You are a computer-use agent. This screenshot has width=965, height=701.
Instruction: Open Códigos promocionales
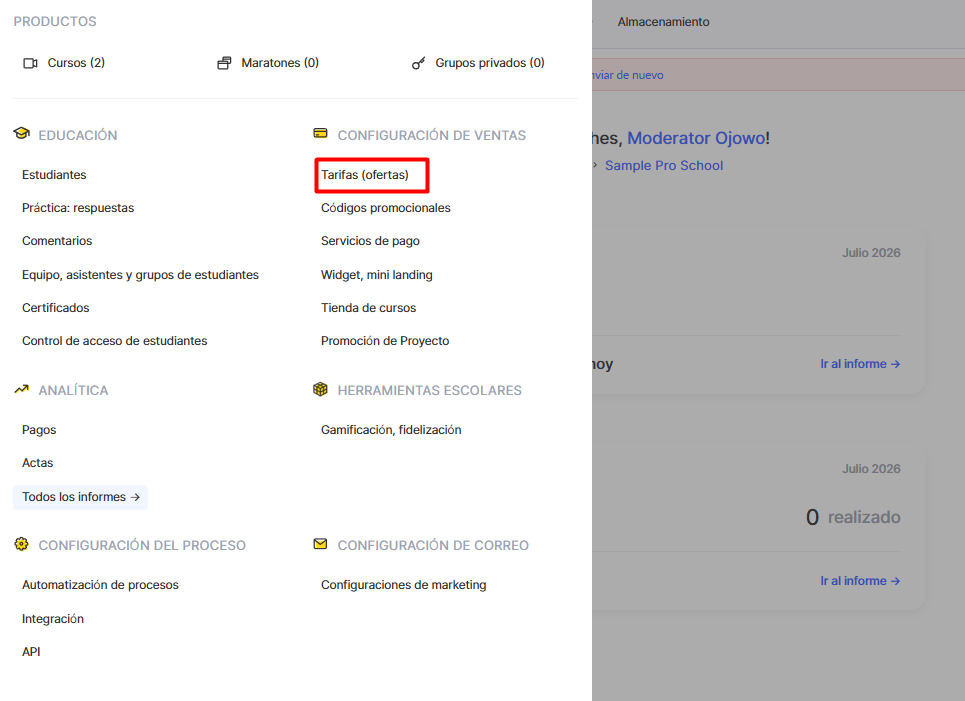click(386, 208)
